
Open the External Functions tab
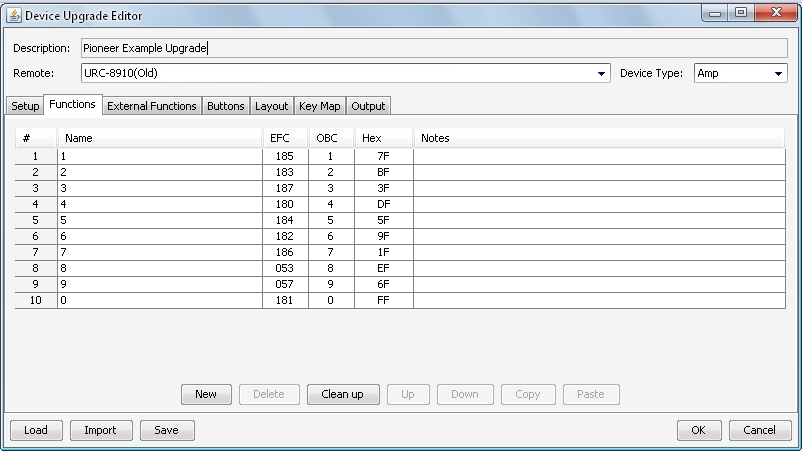pos(152,106)
